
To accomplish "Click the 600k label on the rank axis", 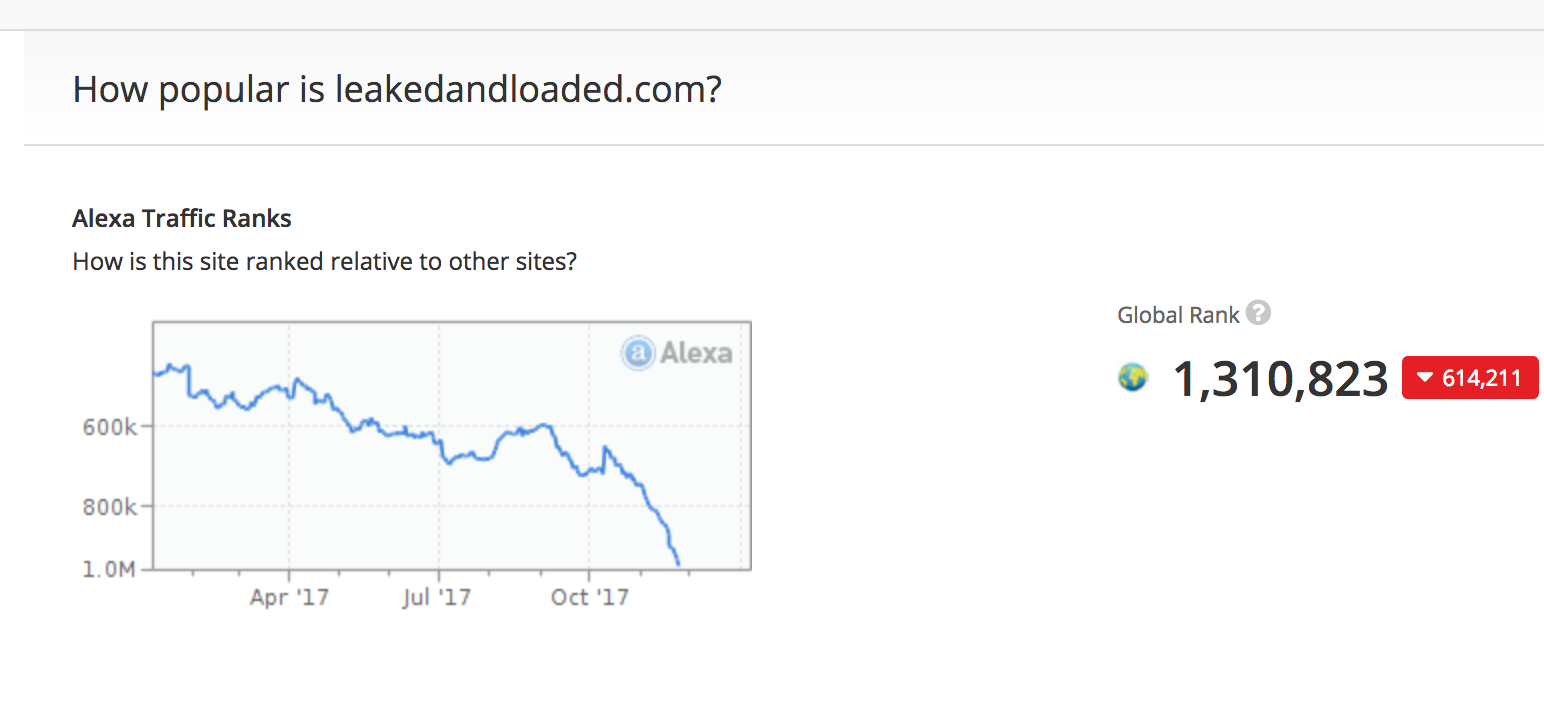I will [x=110, y=427].
